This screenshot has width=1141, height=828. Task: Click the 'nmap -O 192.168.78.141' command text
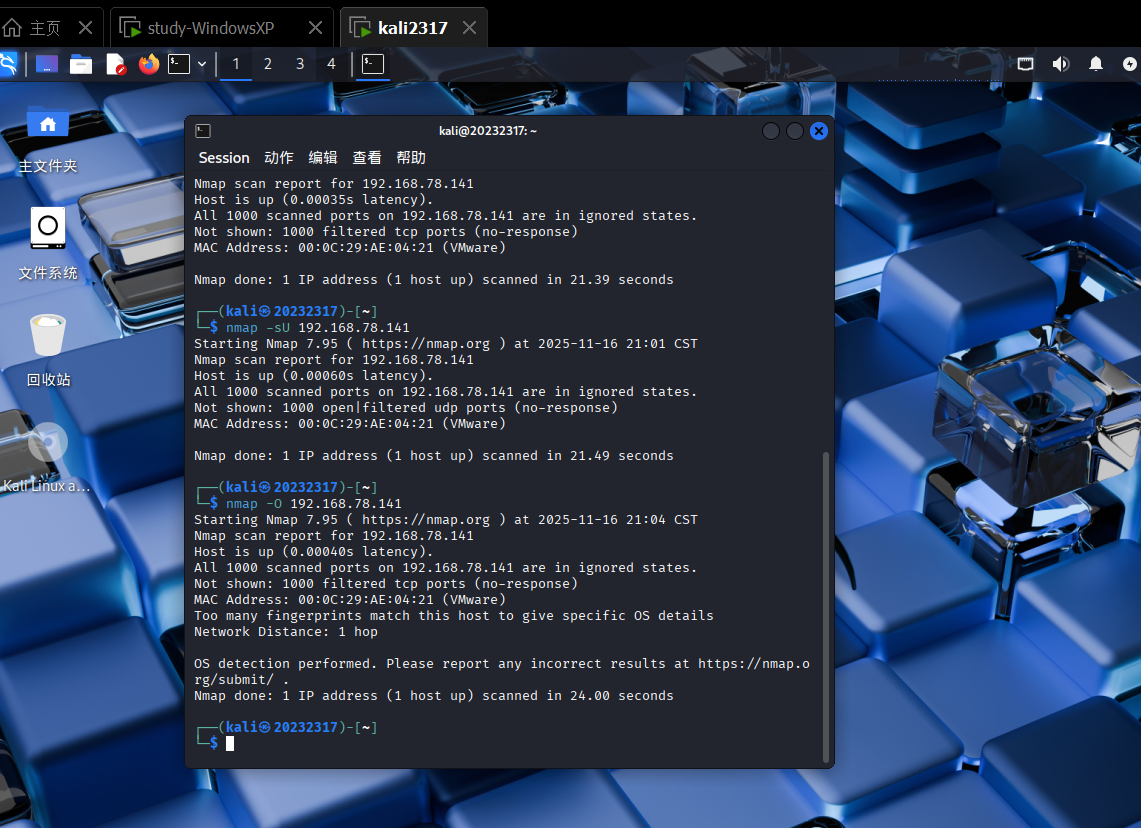pos(314,503)
